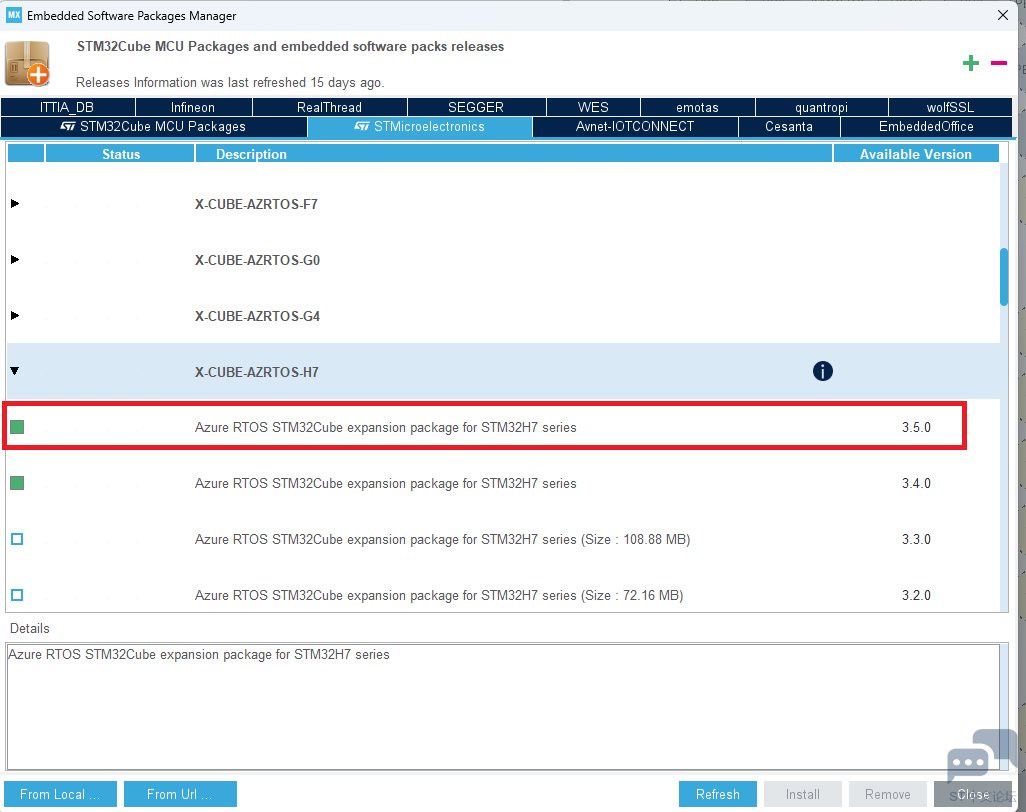The width and height of the screenshot is (1026, 812).
Task: Select the emotas tab
Action: click(697, 107)
